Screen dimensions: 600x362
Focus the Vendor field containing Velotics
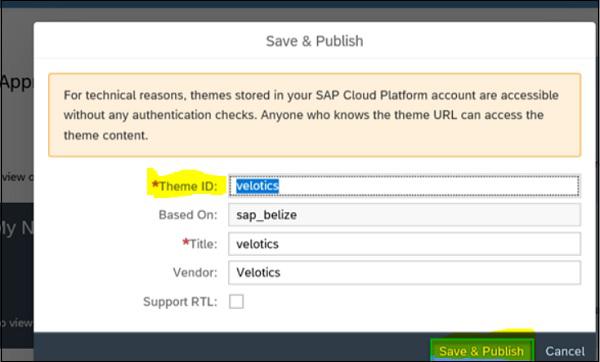tap(404, 272)
